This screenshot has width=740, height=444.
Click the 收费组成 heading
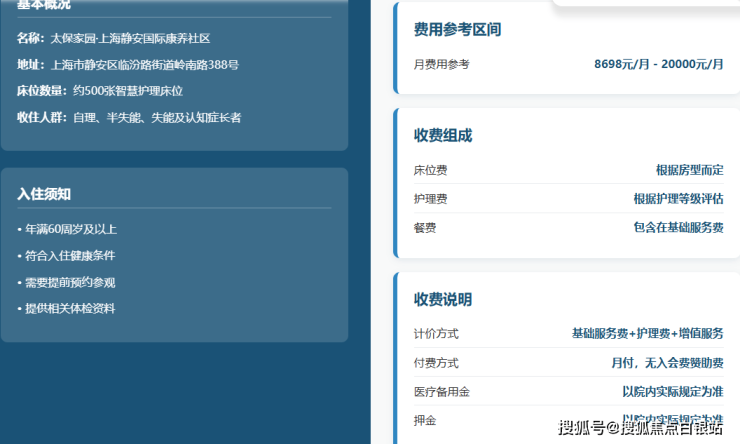point(443,135)
